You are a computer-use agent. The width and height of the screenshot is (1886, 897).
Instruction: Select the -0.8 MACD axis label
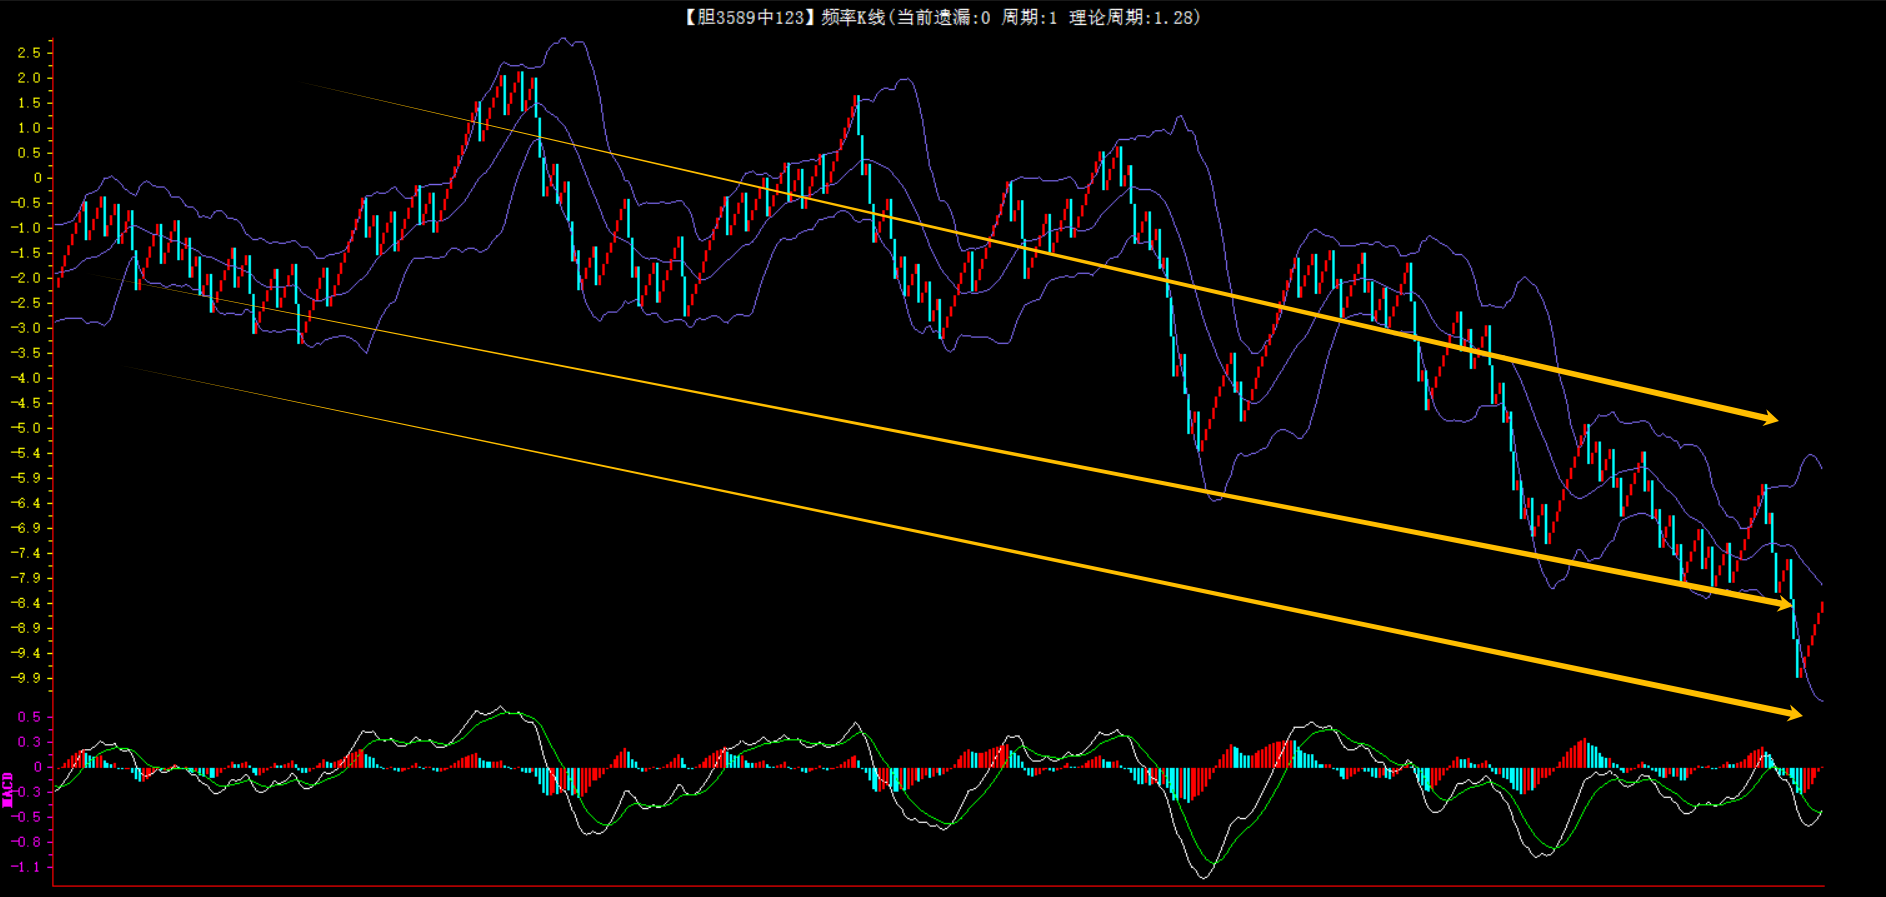(x=26, y=842)
